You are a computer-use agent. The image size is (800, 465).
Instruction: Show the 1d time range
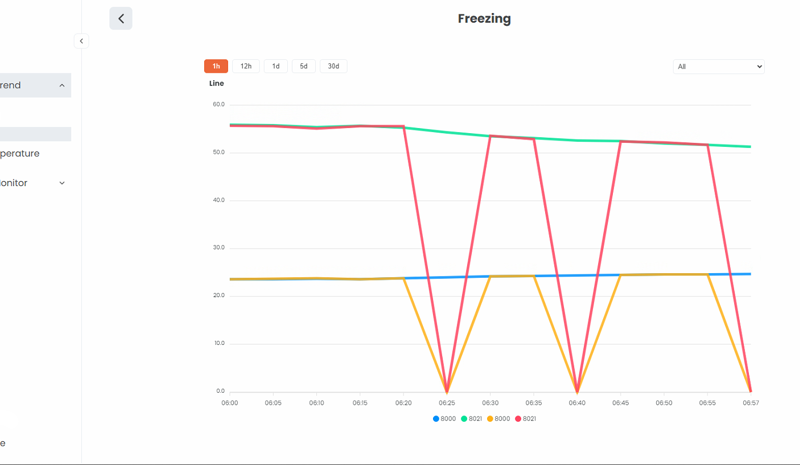(x=276, y=66)
